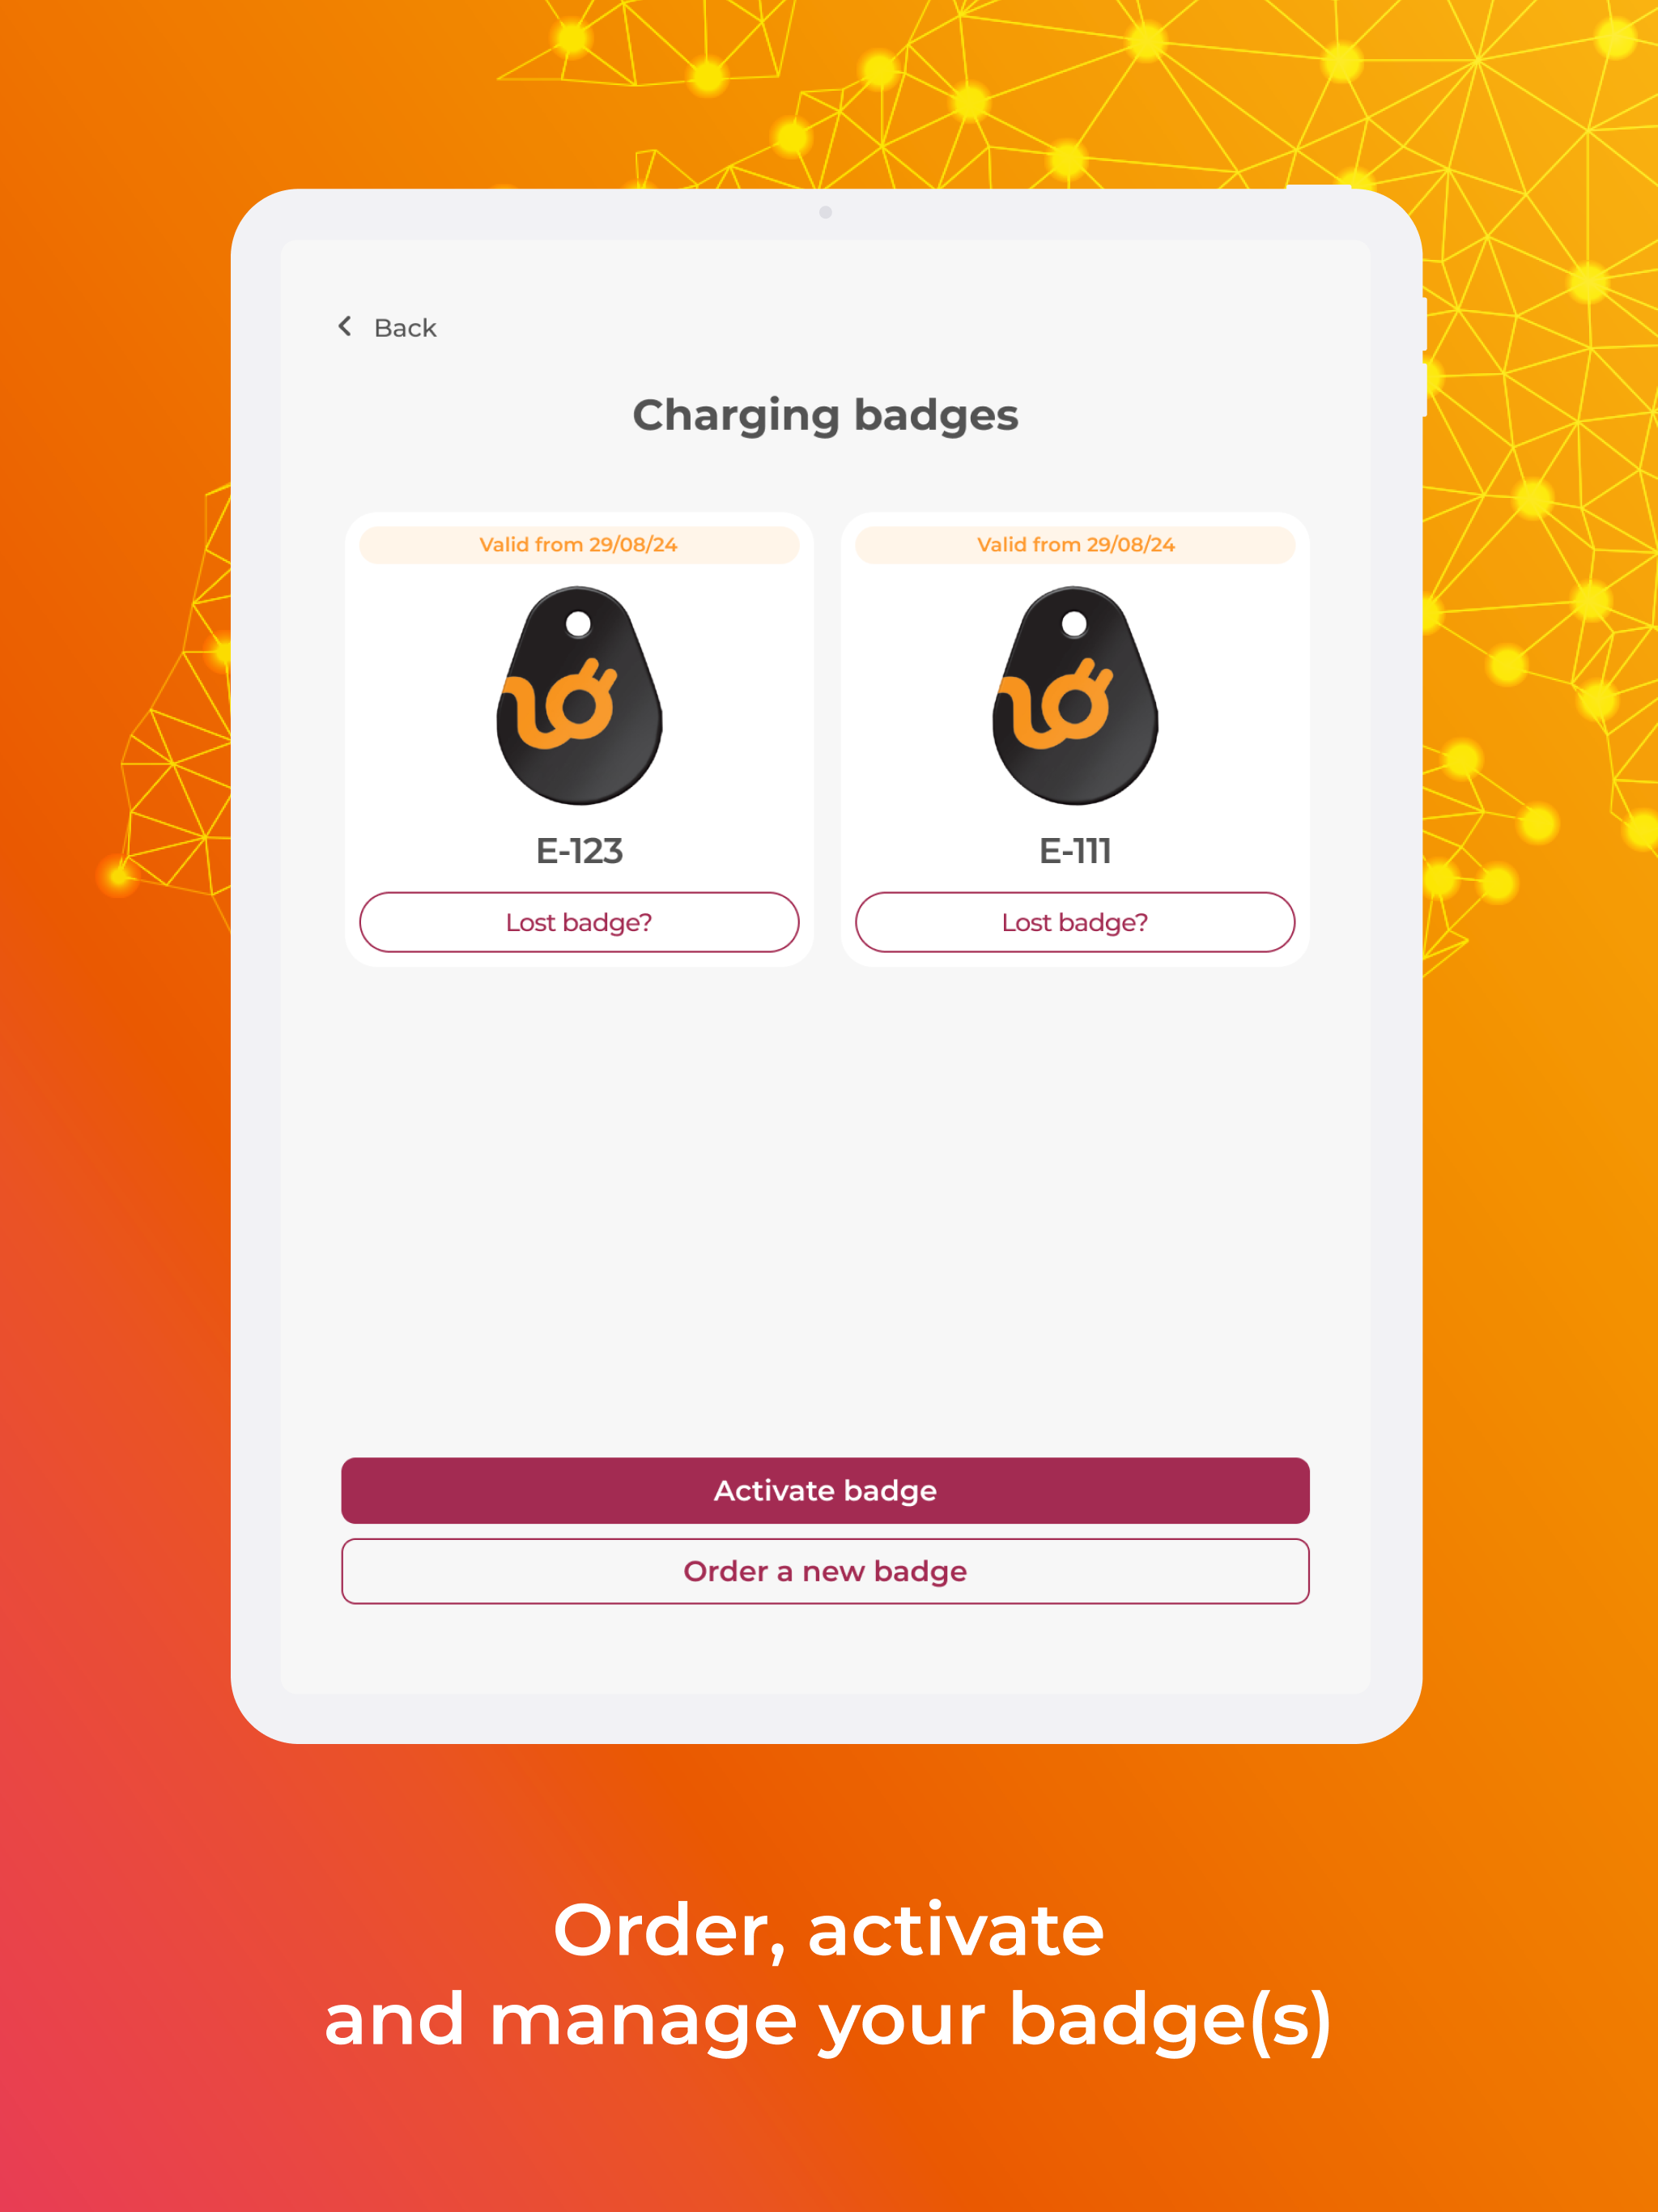1658x2212 pixels.
Task: Tap the key ring hole on the E-123 fob
Action: tap(578, 624)
